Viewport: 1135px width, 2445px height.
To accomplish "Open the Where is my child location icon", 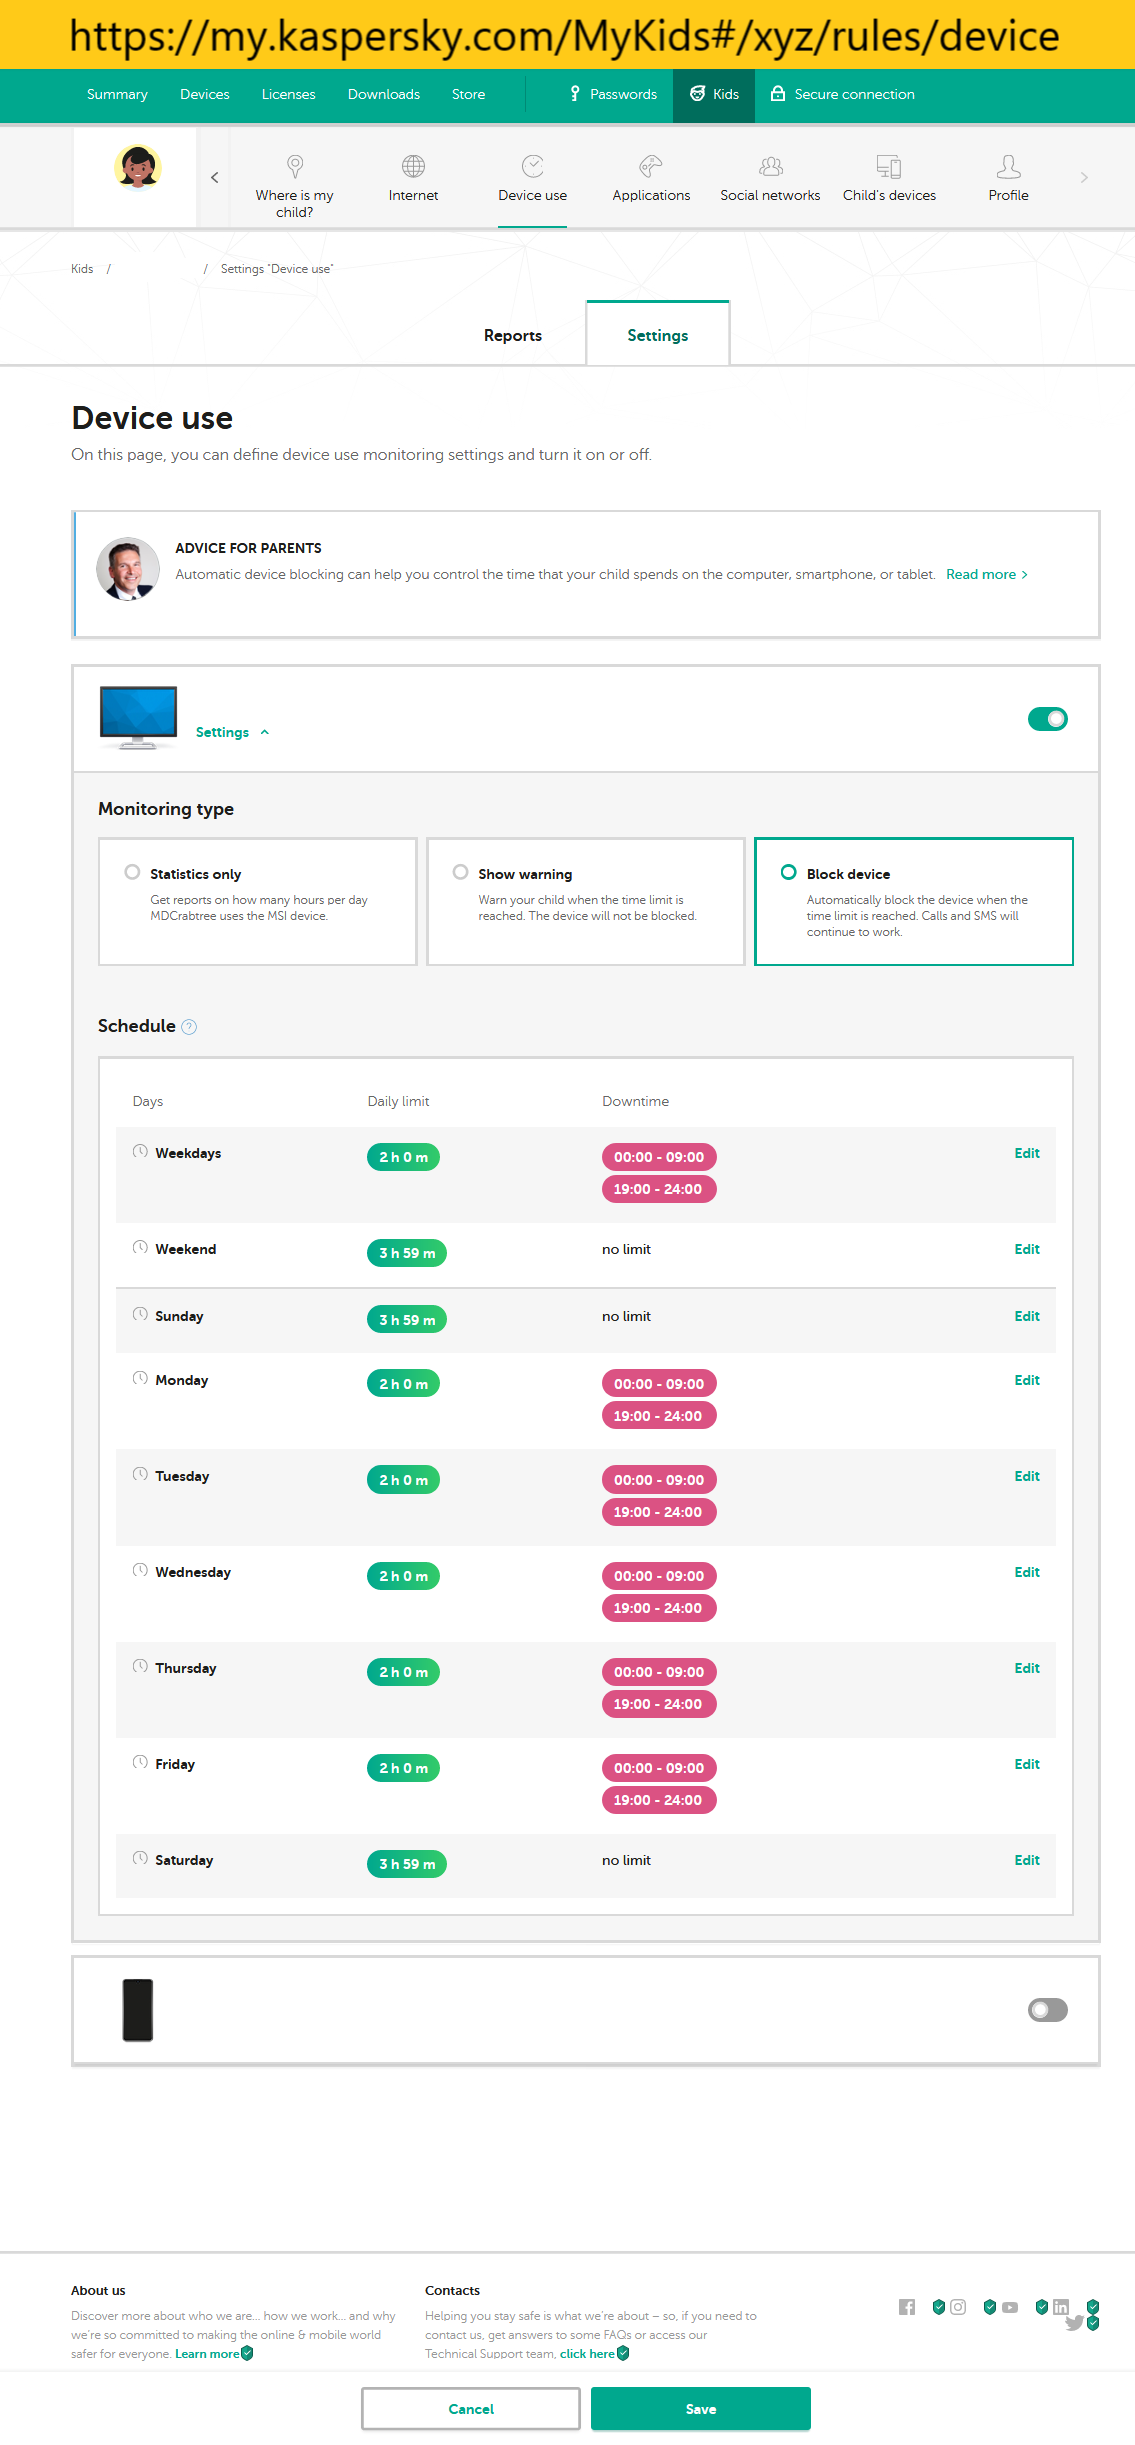I will click(x=295, y=166).
